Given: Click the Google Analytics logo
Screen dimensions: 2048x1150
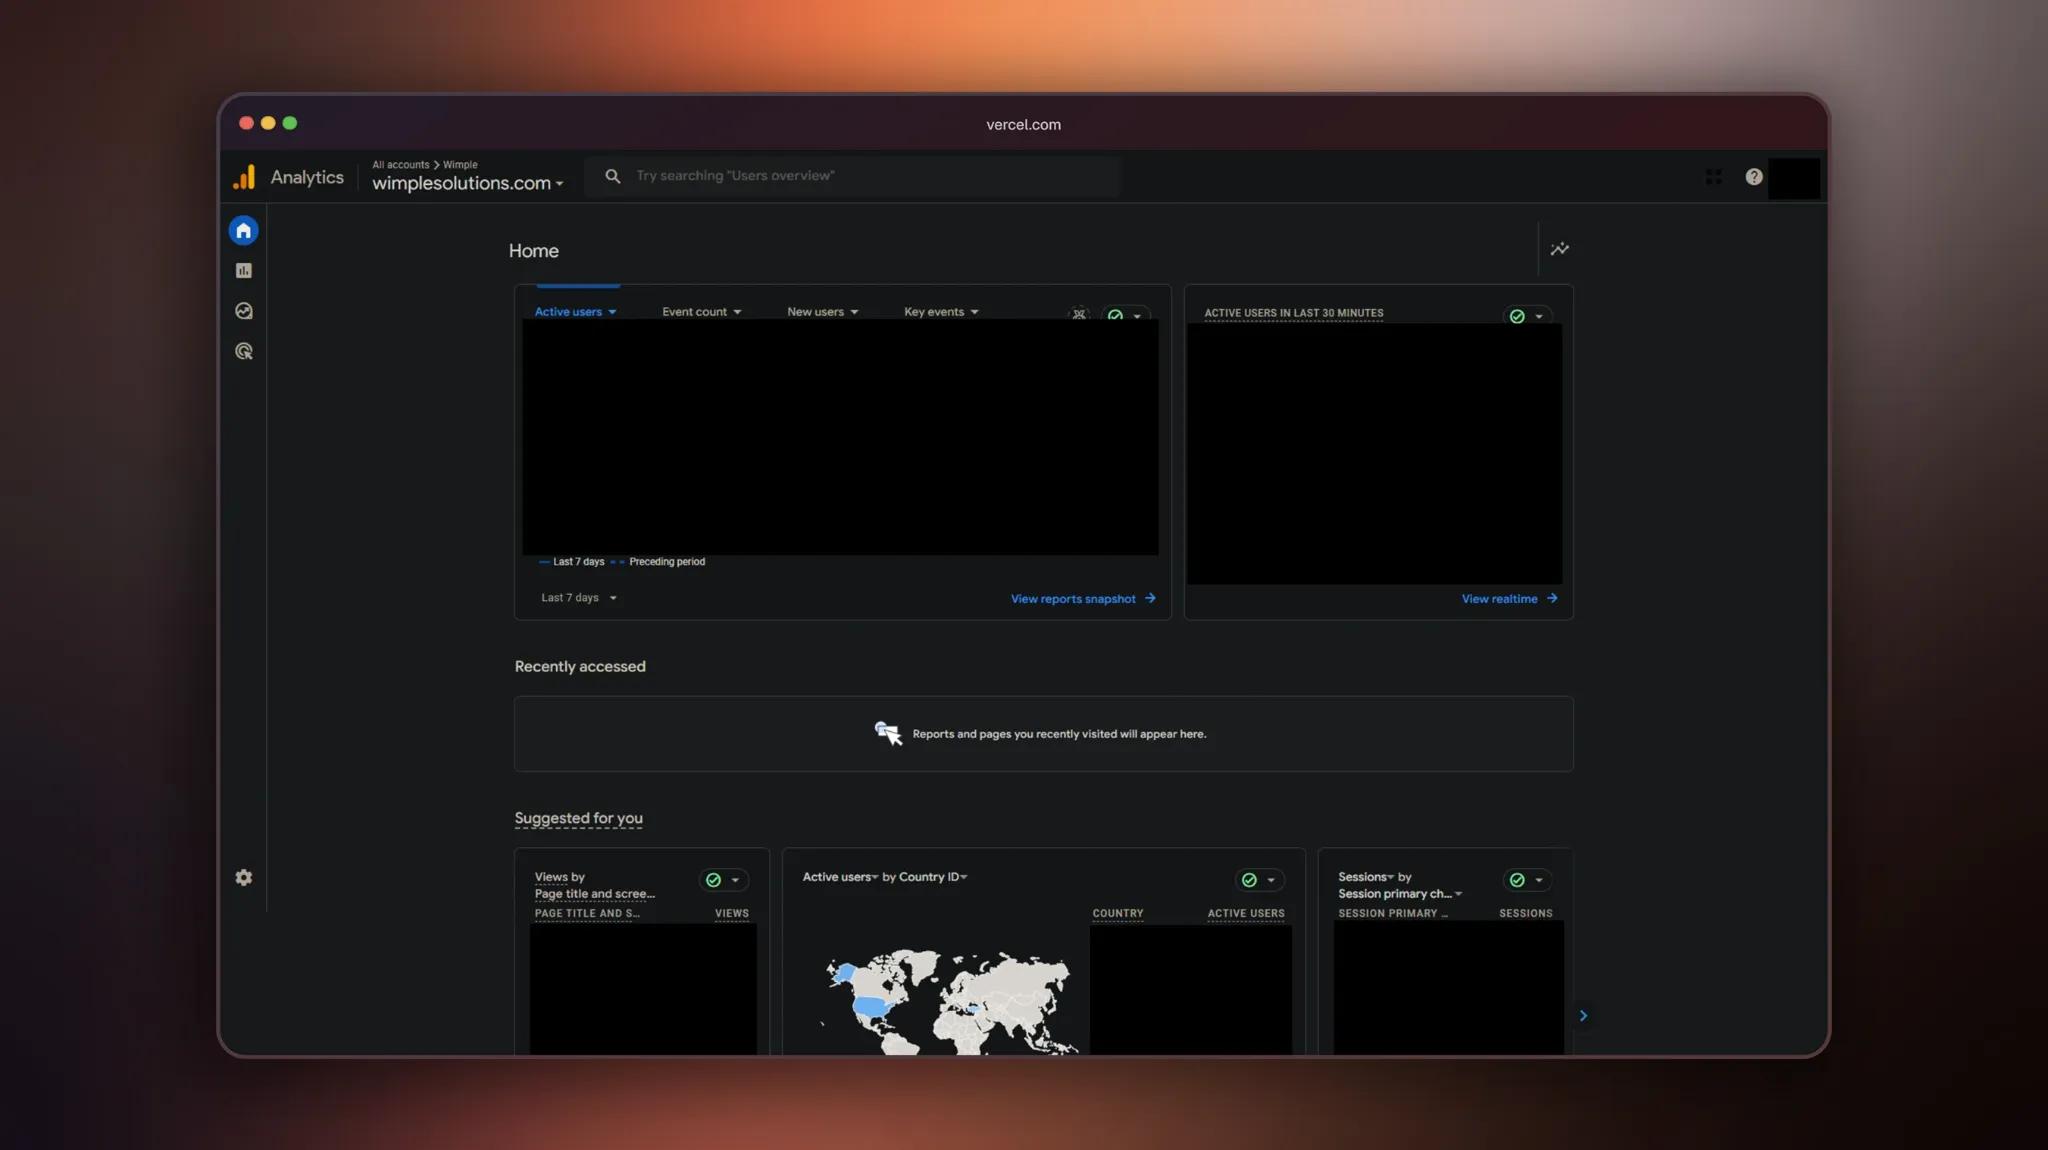Looking at the screenshot, I should point(244,177).
